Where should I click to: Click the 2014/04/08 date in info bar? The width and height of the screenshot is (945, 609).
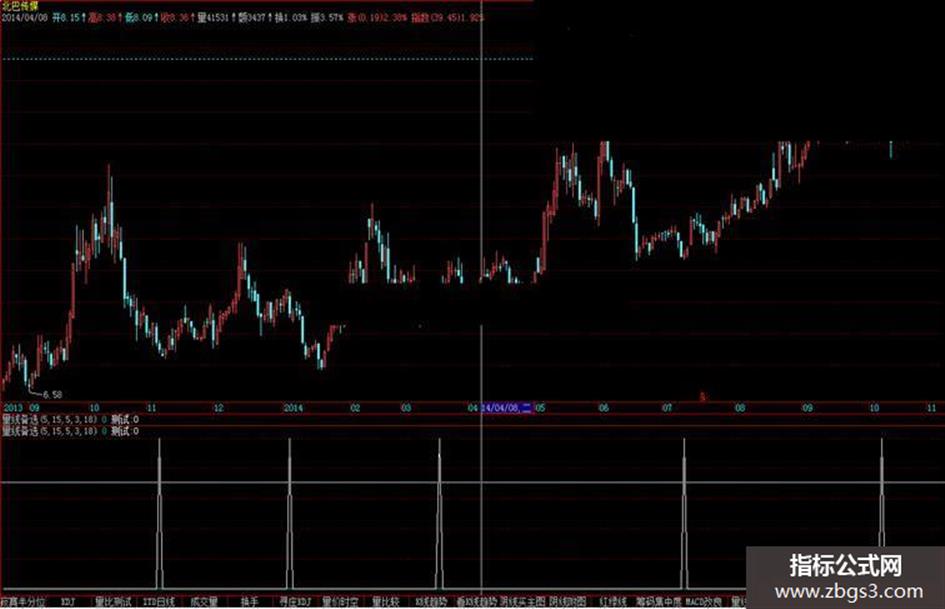coord(24,17)
